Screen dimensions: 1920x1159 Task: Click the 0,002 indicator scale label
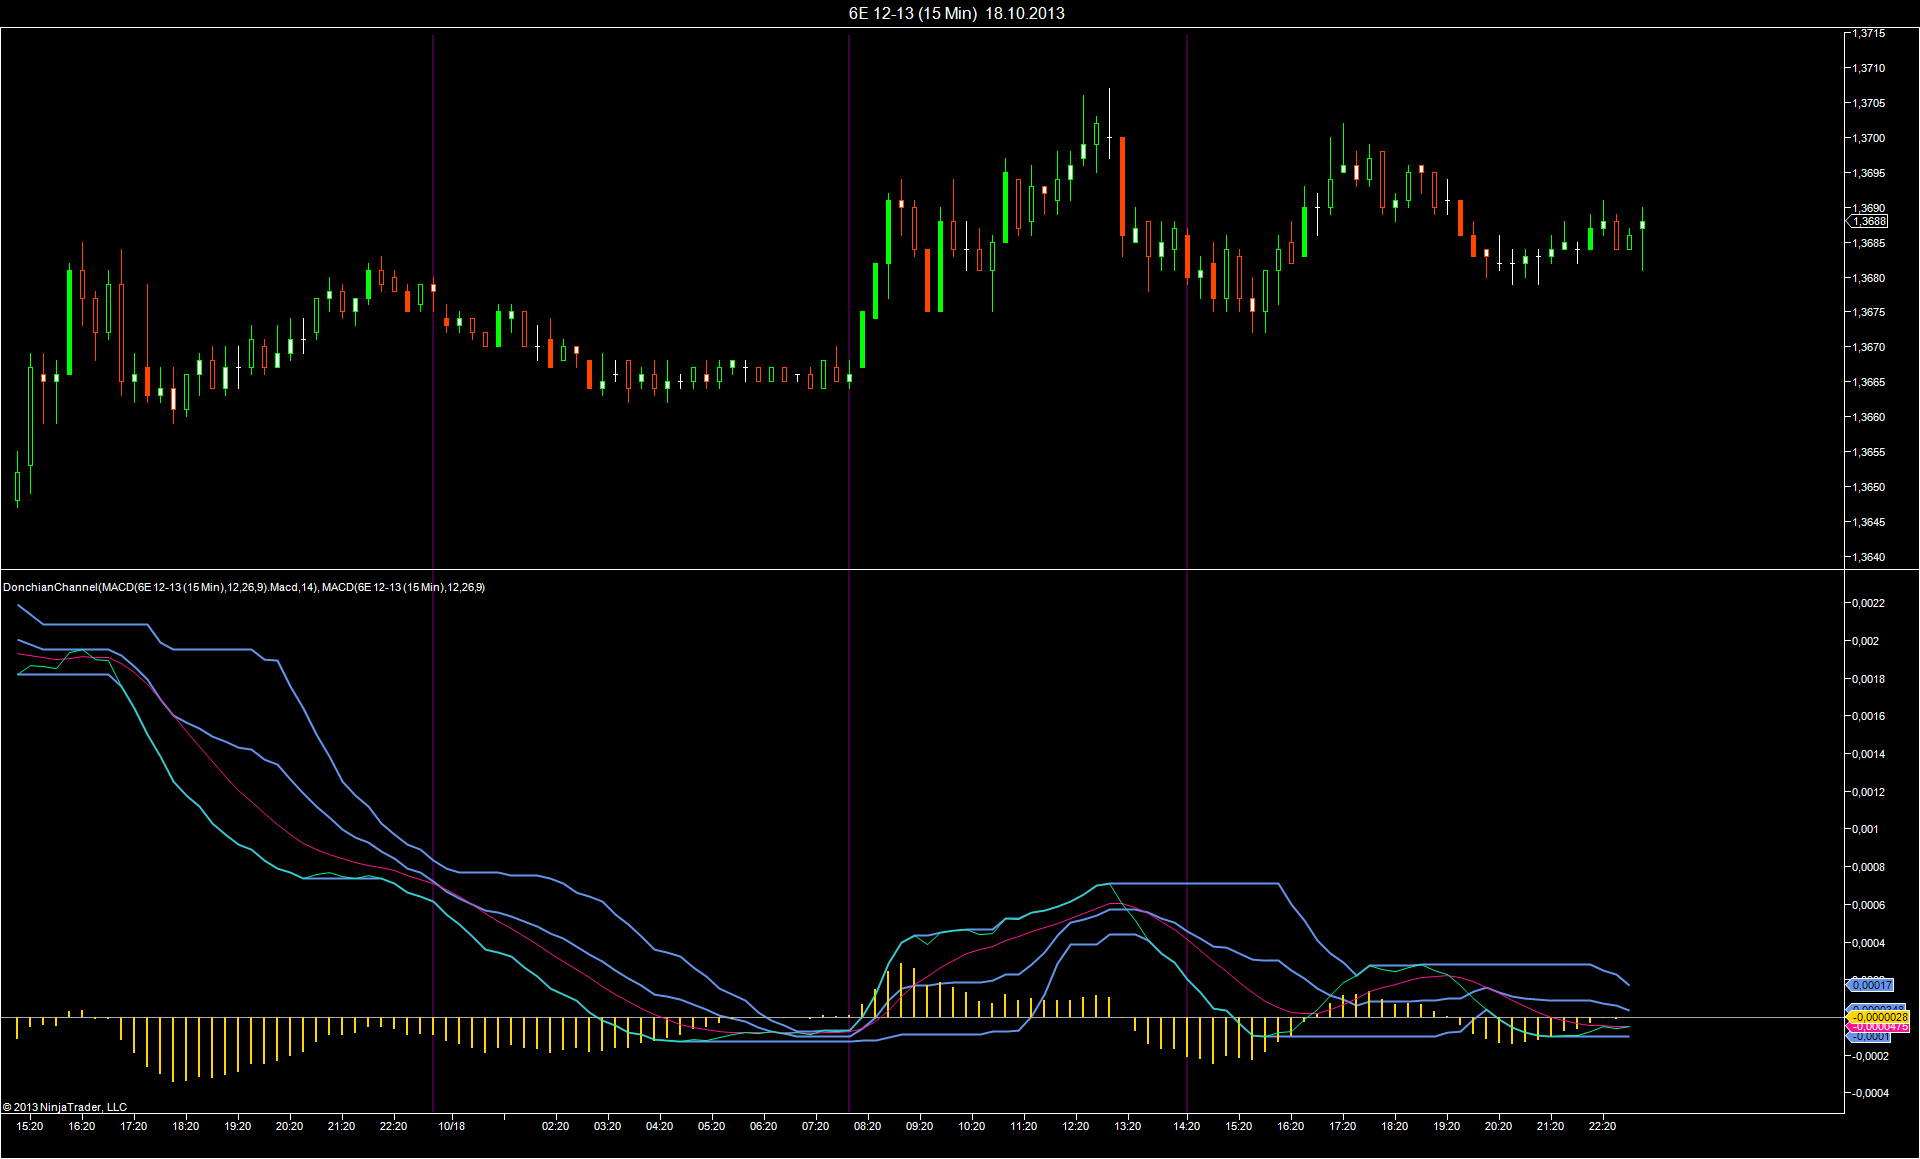1864,641
